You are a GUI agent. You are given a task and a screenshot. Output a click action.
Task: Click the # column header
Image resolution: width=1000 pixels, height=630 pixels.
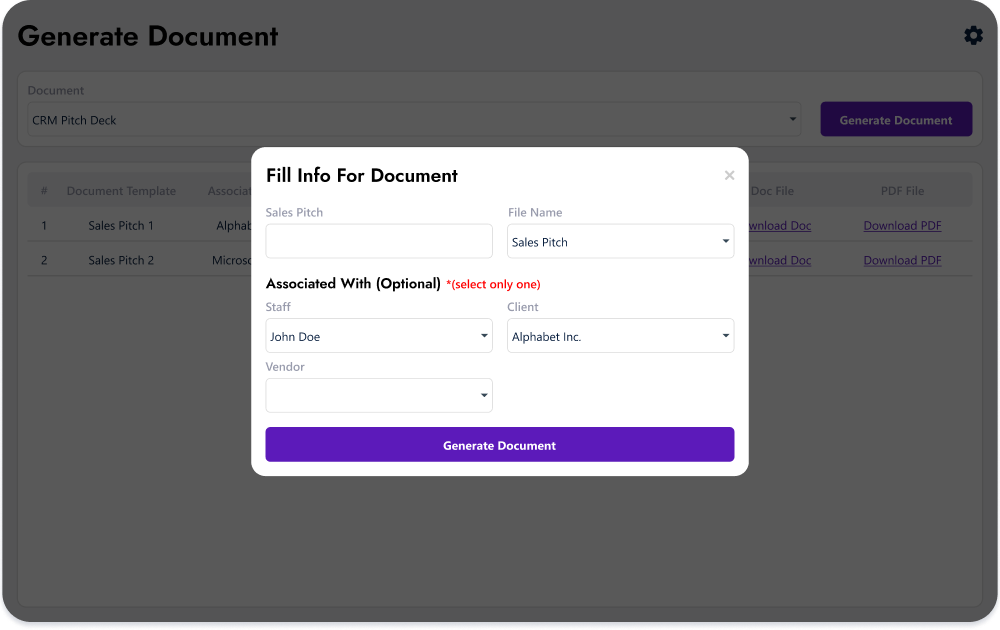(x=44, y=190)
